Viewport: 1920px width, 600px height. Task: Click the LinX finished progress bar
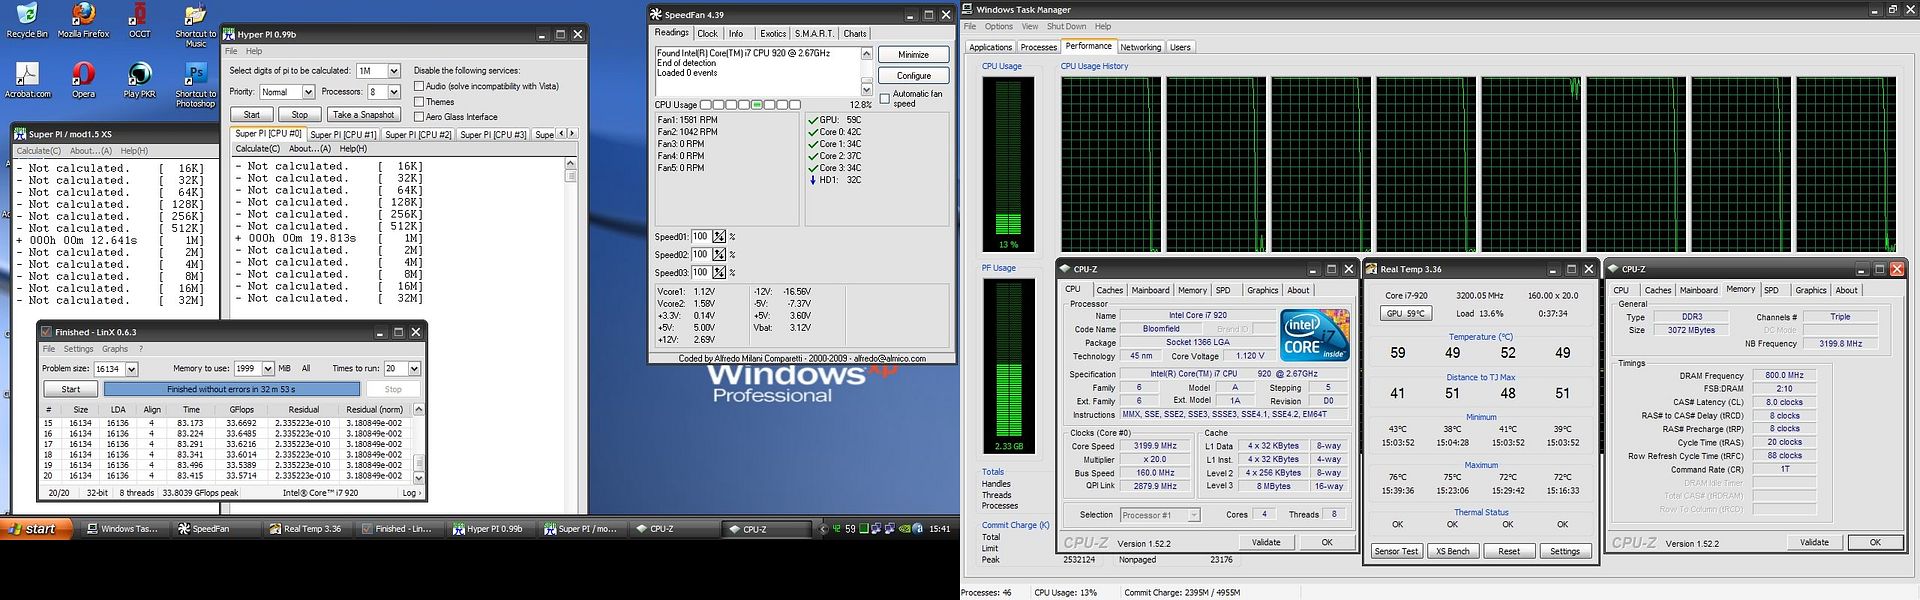[231, 389]
